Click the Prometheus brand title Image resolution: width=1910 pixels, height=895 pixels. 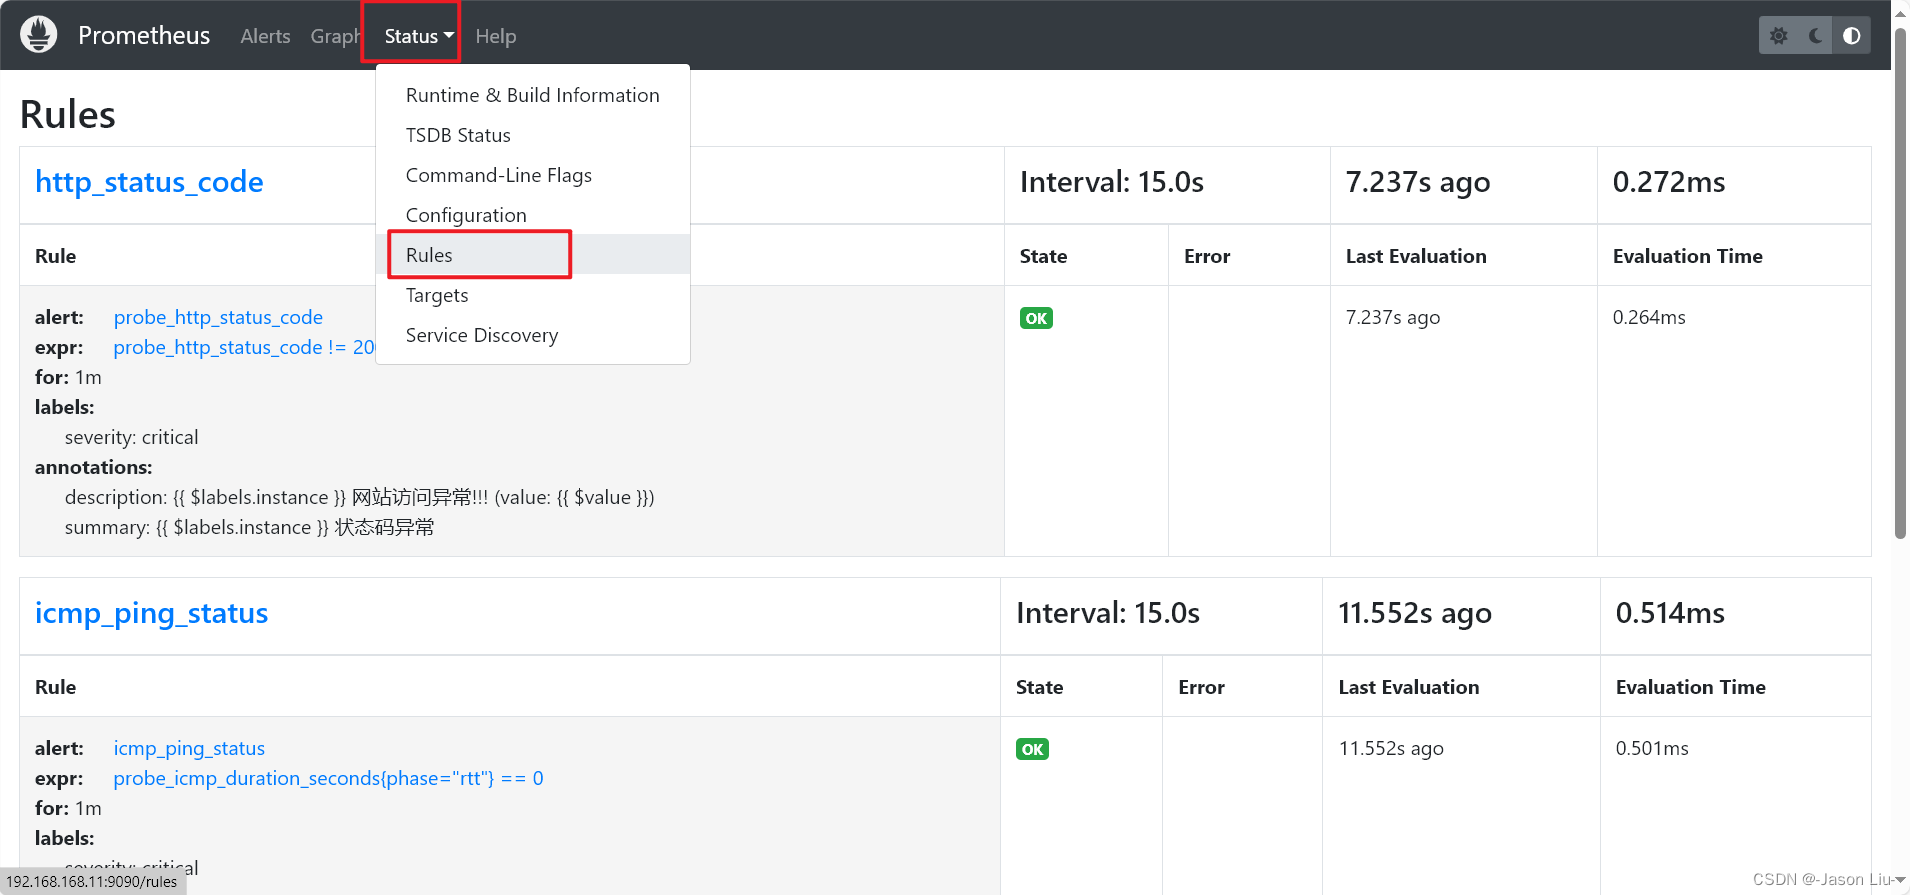coord(144,36)
